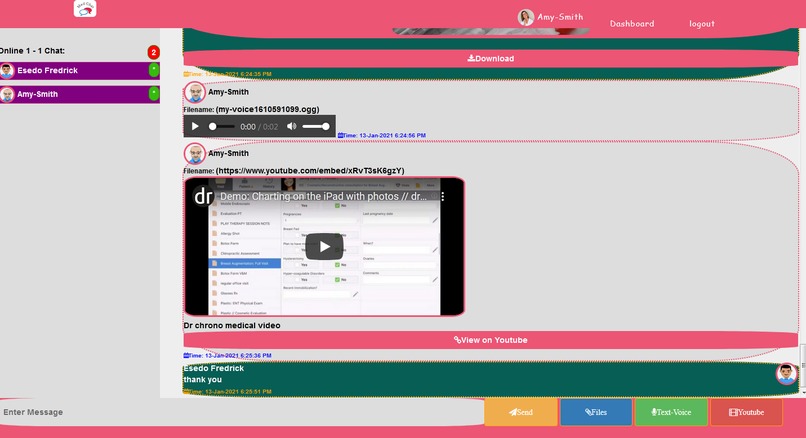Play the embedded Dr Chrono YouTube video

coord(324,247)
